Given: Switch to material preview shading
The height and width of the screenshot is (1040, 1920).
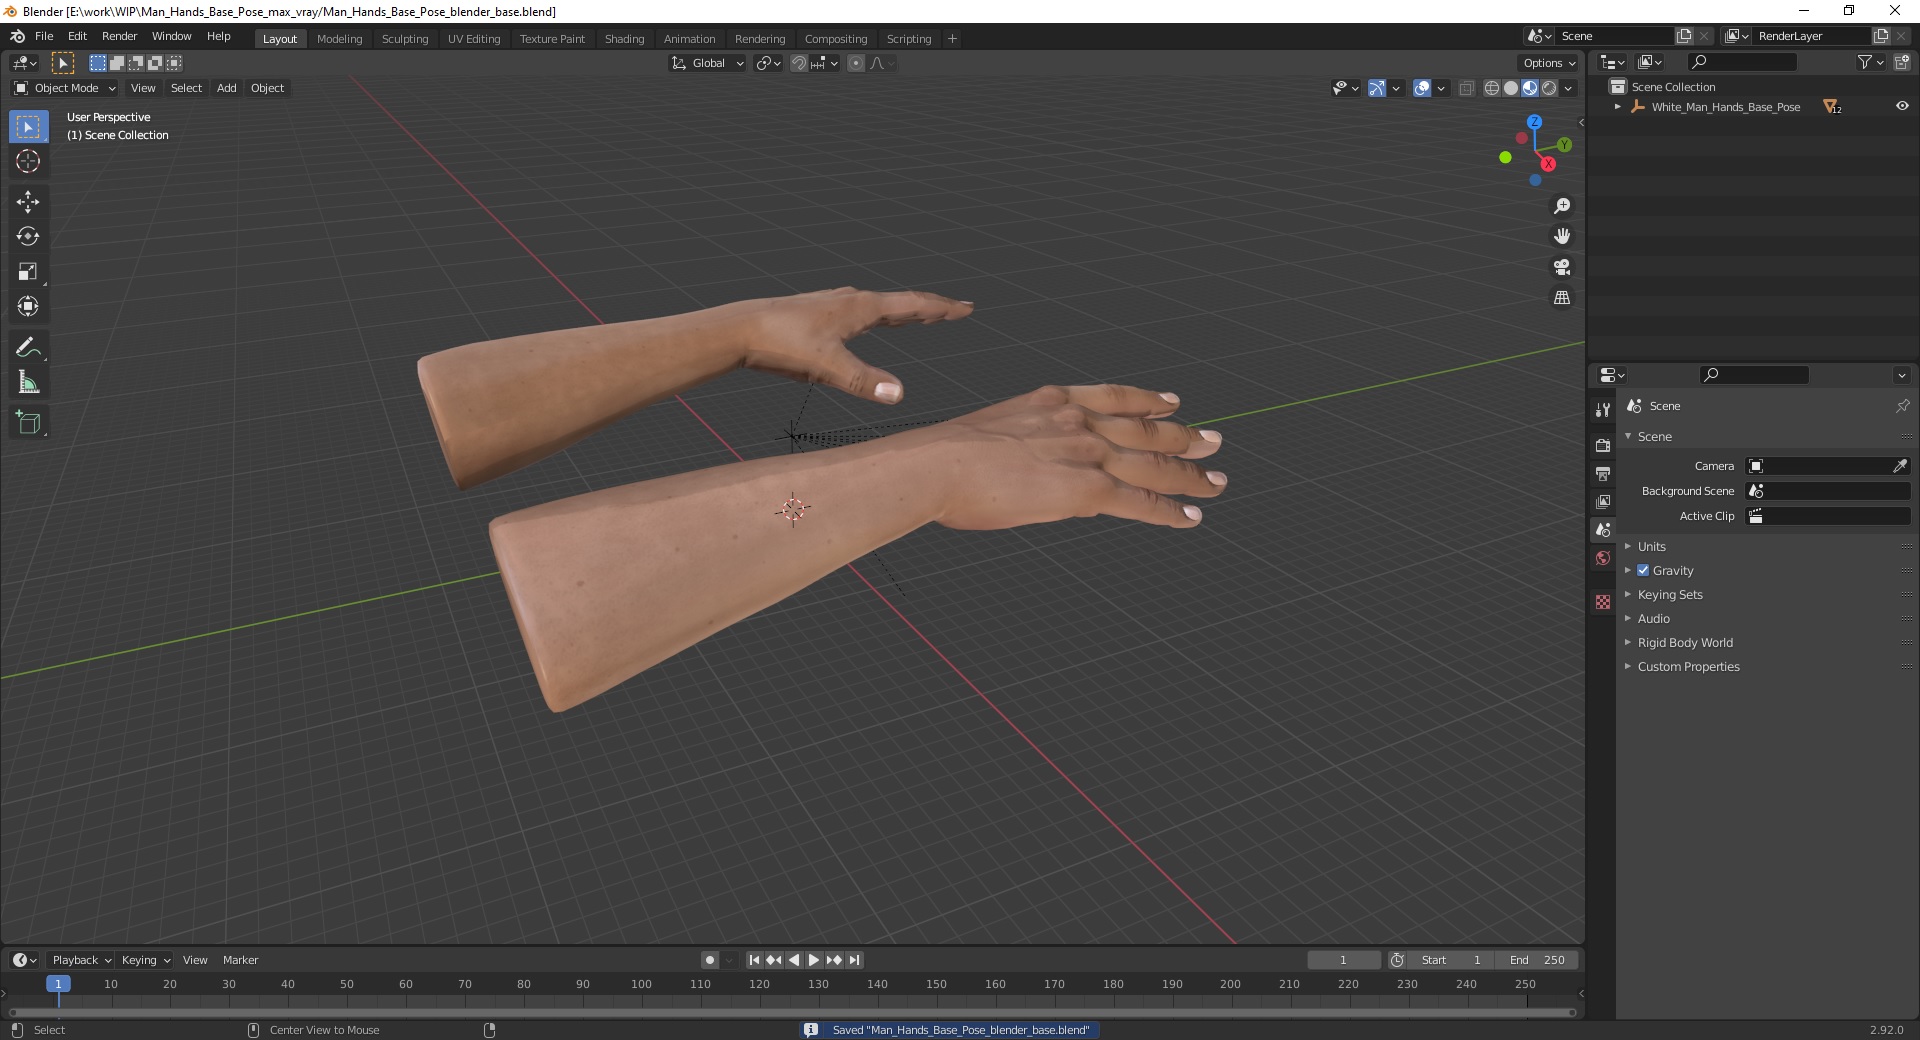Looking at the screenshot, I should [x=1530, y=88].
